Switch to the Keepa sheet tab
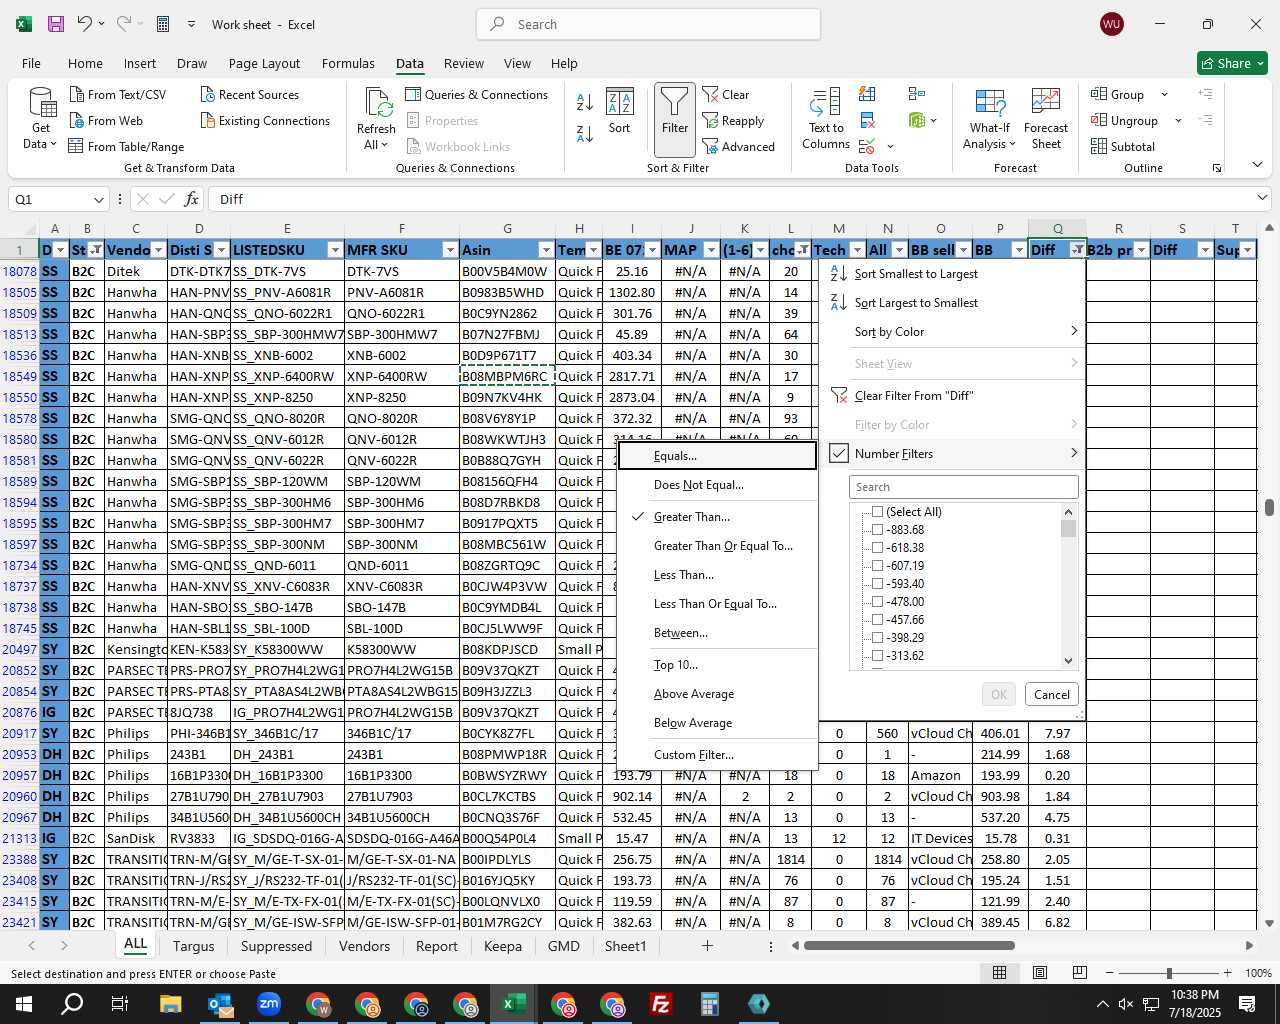Image resolution: width=1280 pixels, height=1024 pixels. 503,946
